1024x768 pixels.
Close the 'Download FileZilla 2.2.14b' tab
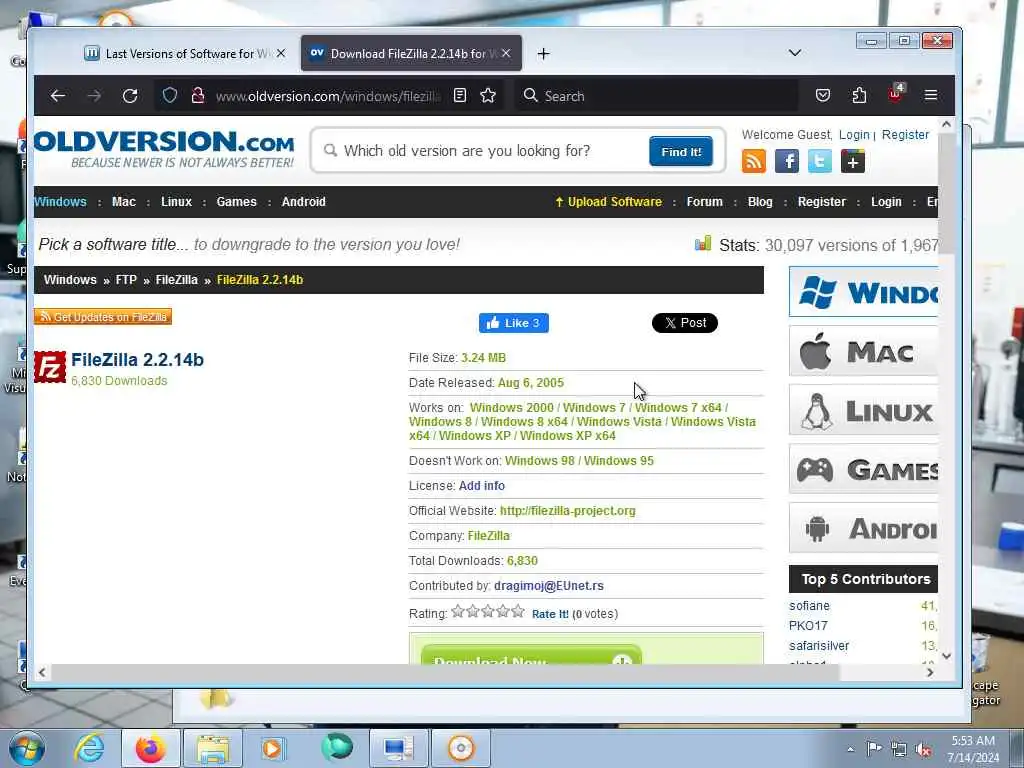tap(506, 54)
